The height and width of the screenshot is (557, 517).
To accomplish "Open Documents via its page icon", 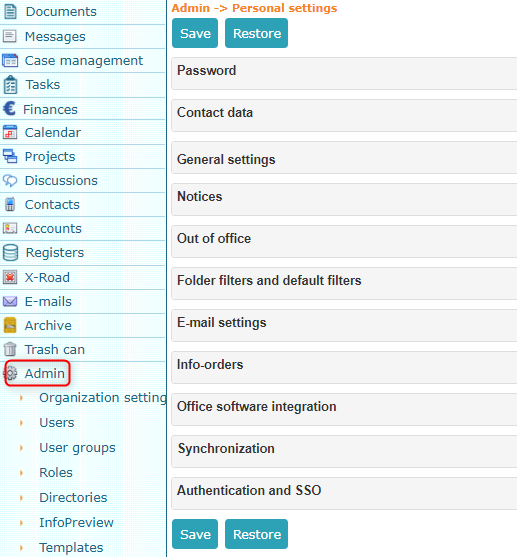I will point(10,11).
